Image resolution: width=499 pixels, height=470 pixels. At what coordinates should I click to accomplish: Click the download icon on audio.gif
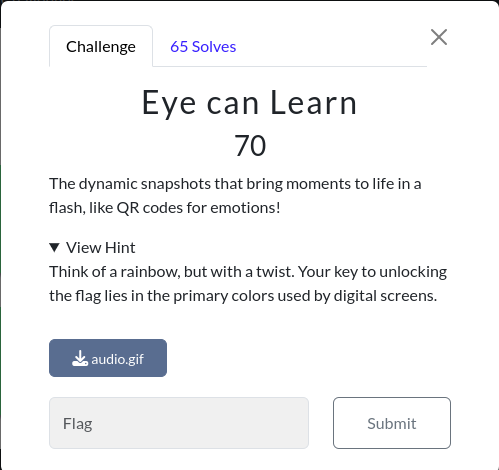[80, 358]
